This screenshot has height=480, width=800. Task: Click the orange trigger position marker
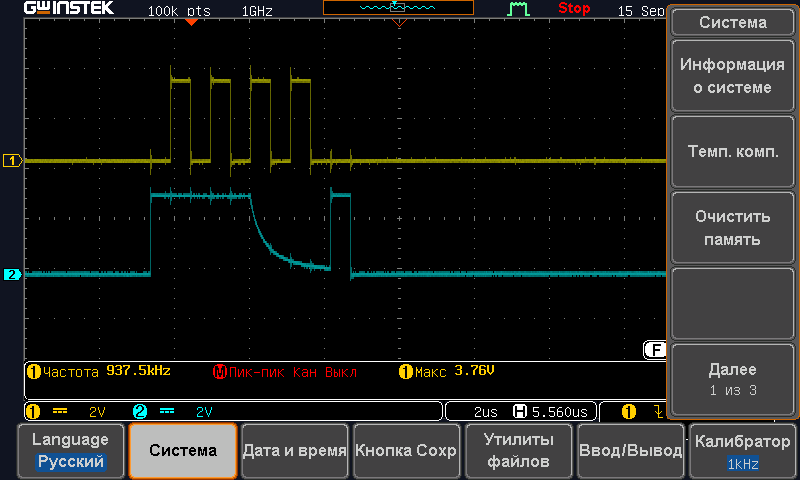[191, 22]
